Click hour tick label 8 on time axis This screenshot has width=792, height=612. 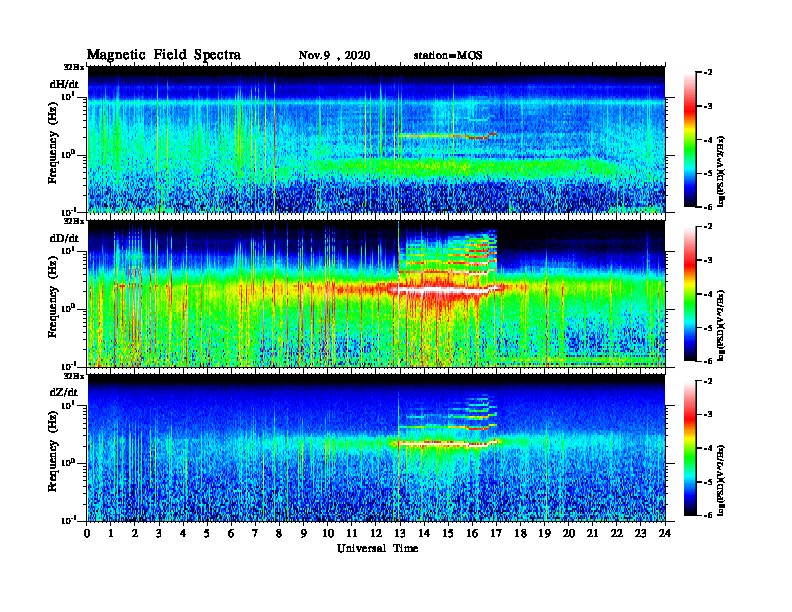[279, 533]
